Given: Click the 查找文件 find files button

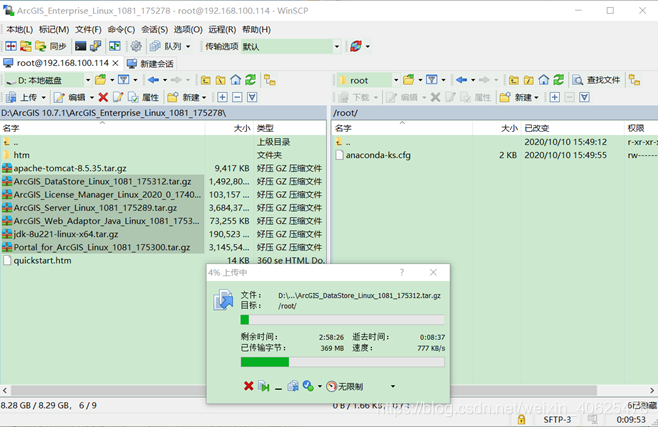Looking at the screenshot, I should point(596,80).
